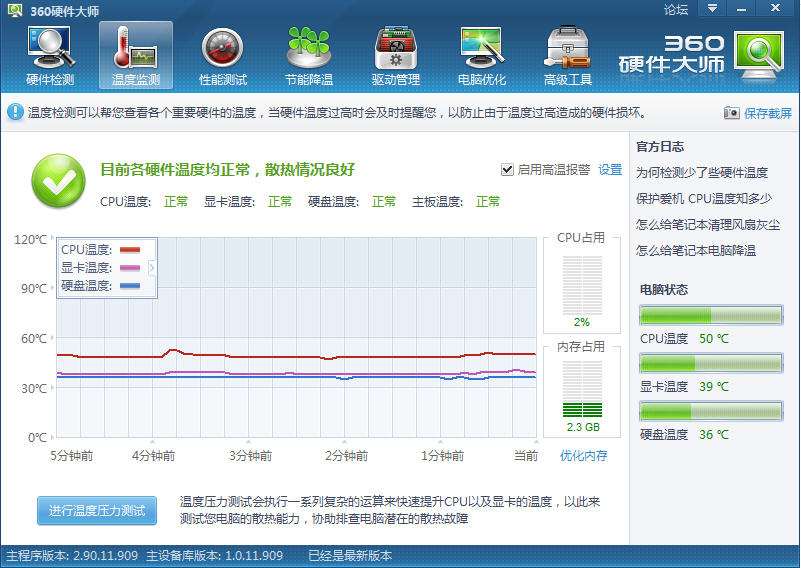The height and width of the screenshot is (568, 801).
Task: Close the 360硬件大师 window
Action: coord(775,8)
